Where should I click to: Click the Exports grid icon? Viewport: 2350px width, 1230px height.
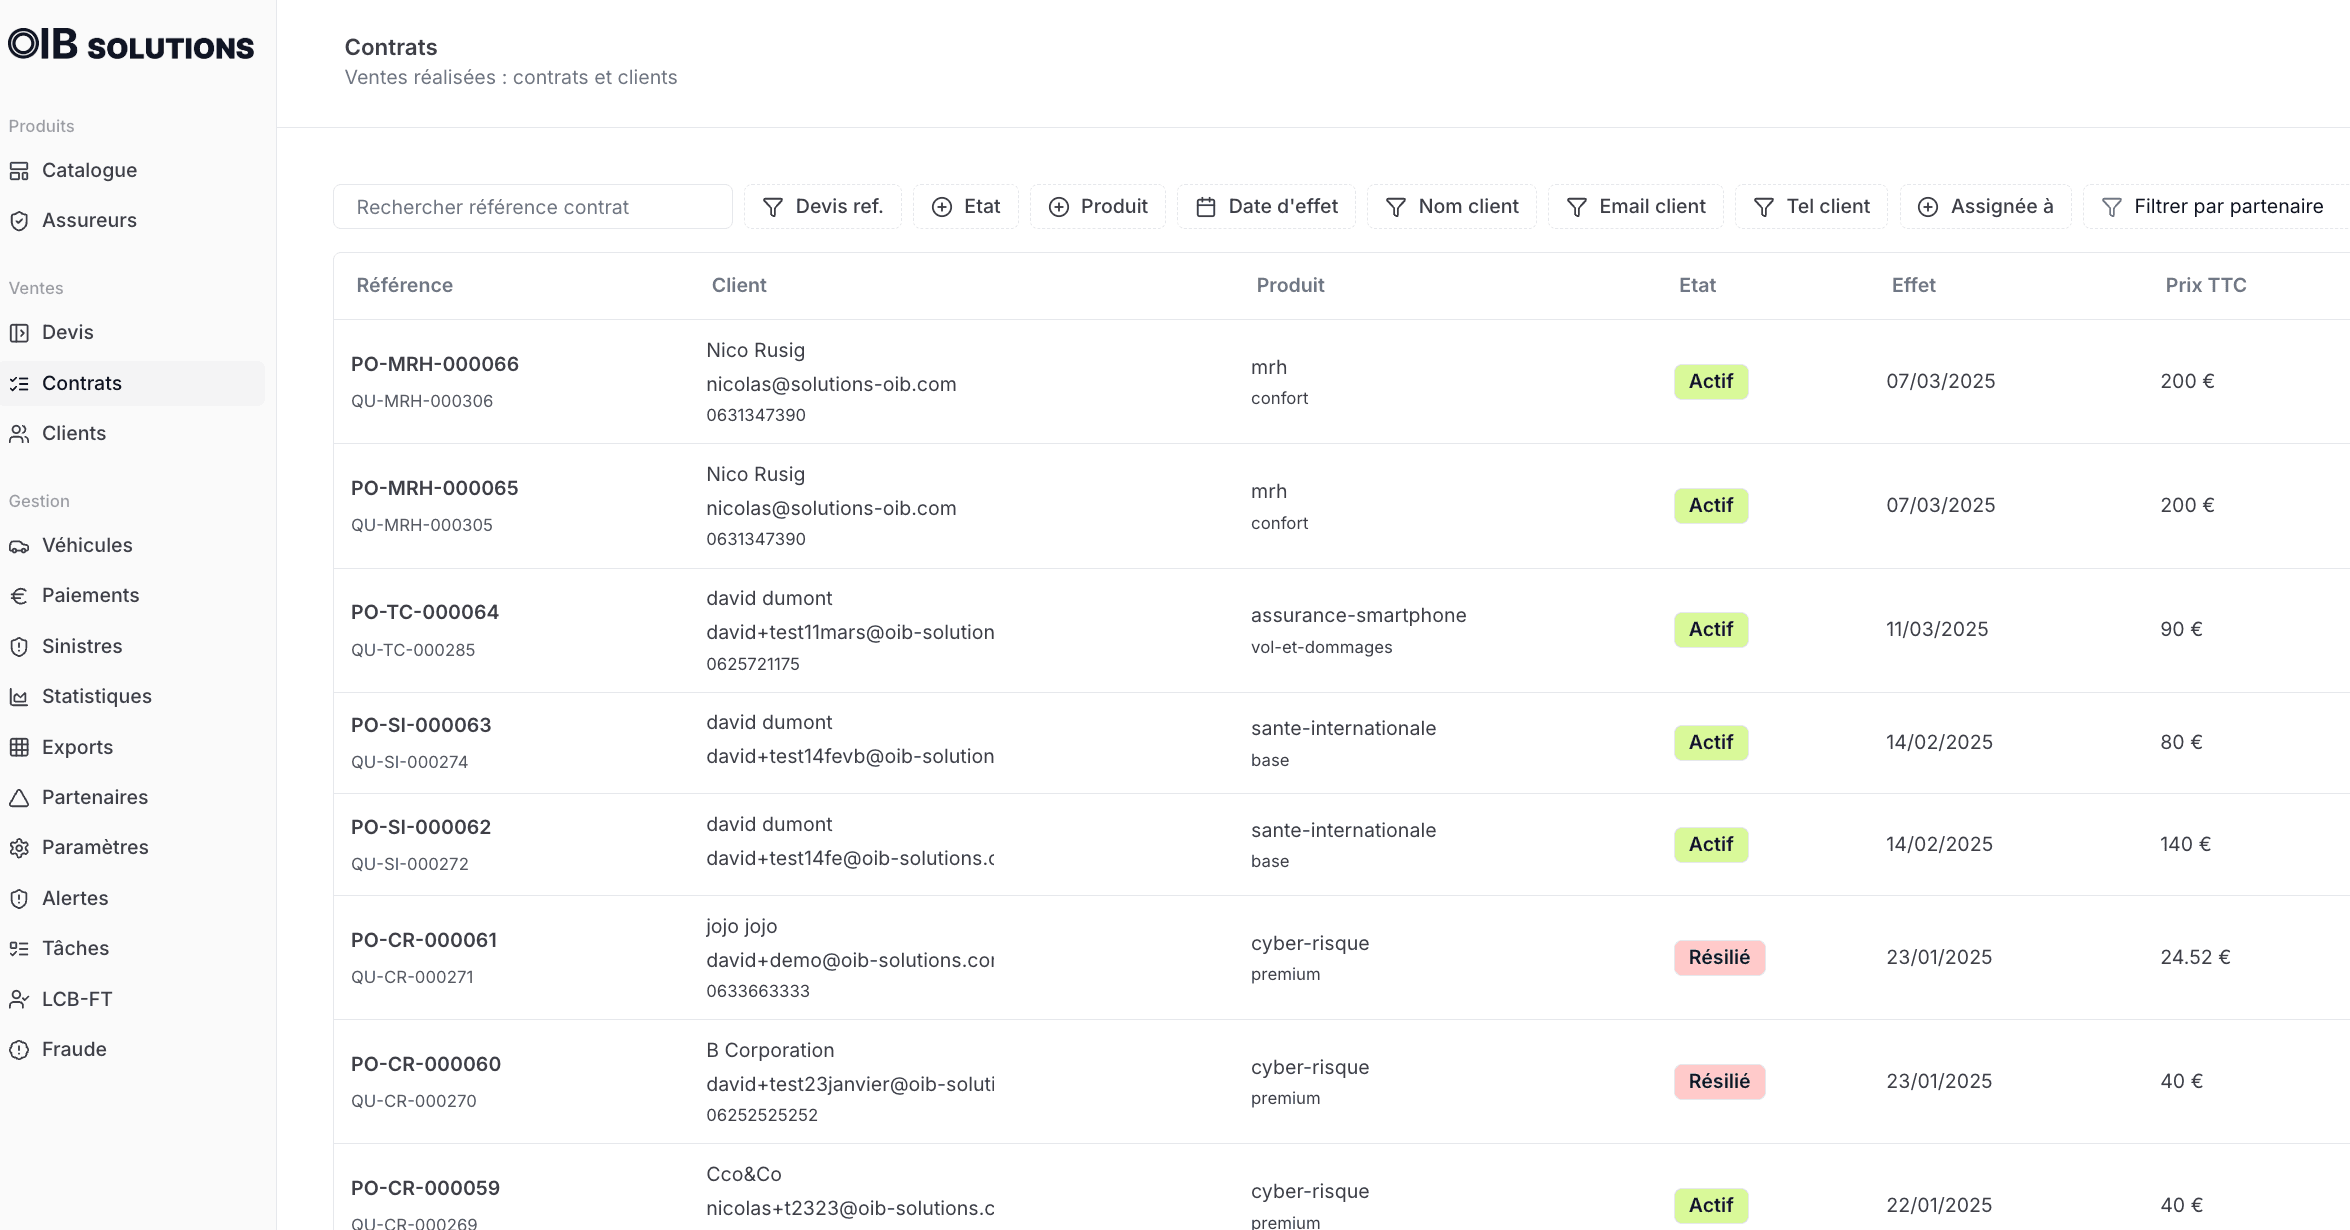pos(20,747)
